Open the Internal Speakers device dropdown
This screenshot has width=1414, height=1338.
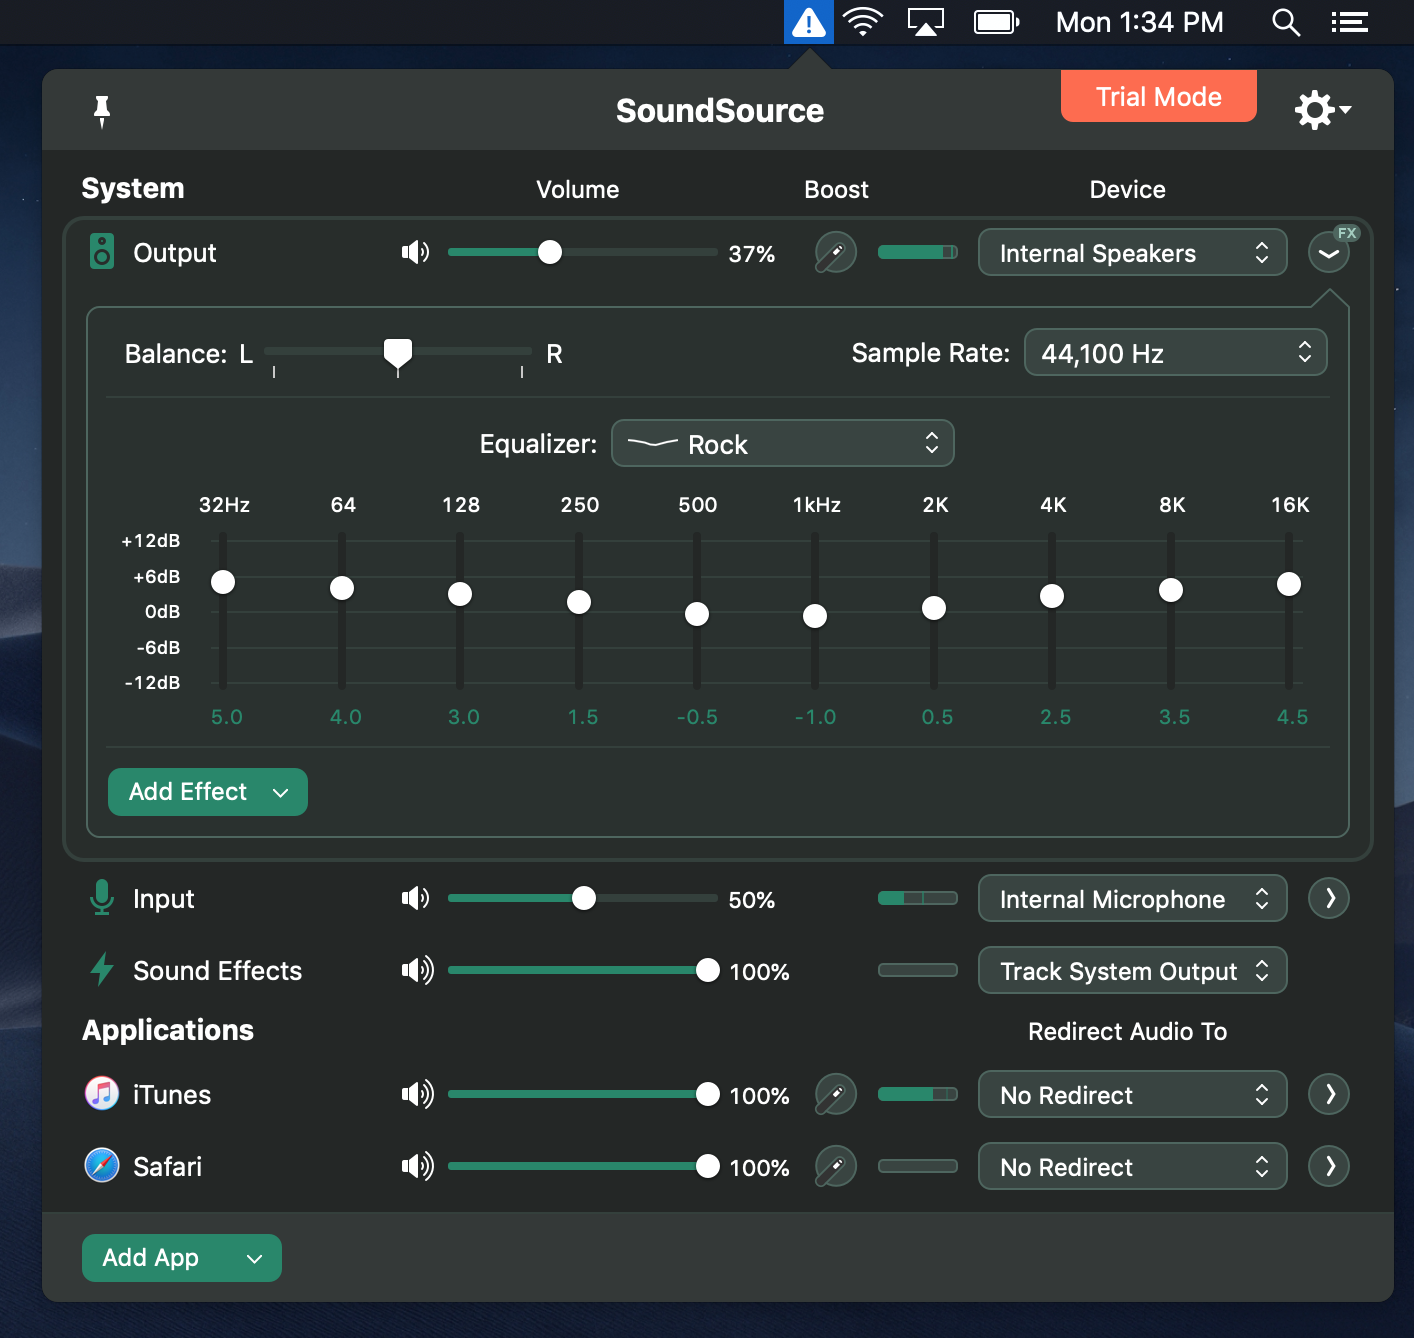pos(1132,252)
